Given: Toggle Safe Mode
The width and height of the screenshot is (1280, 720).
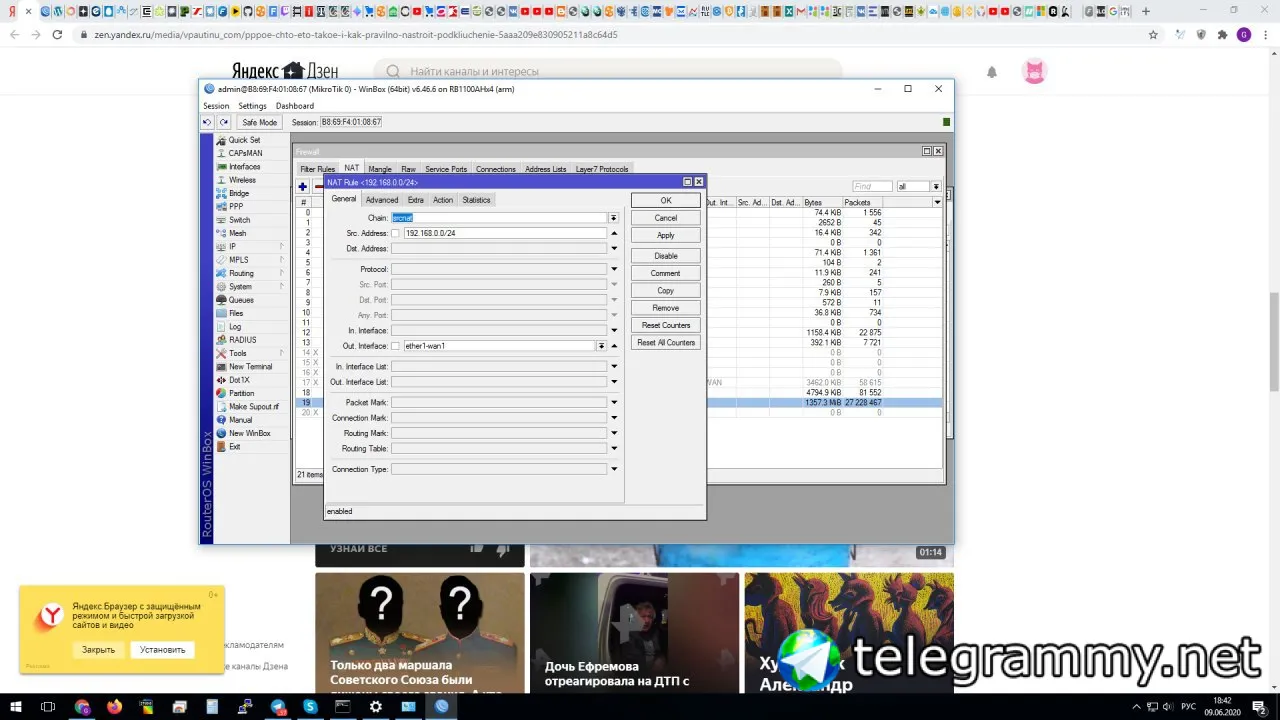Looking at the screenshot, I should point(260,122).
